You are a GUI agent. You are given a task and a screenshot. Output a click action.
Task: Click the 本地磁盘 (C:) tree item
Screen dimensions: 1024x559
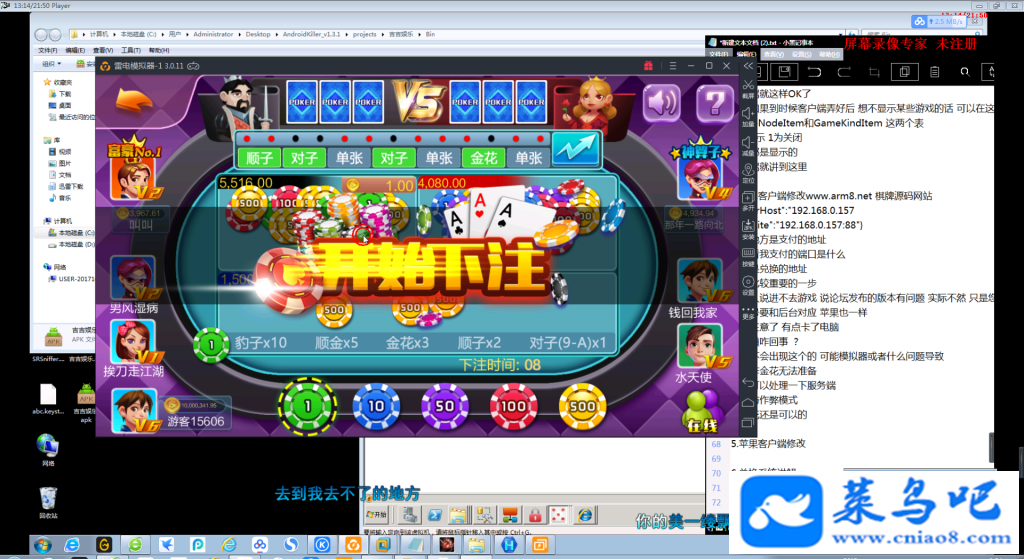tap(71, 232)
